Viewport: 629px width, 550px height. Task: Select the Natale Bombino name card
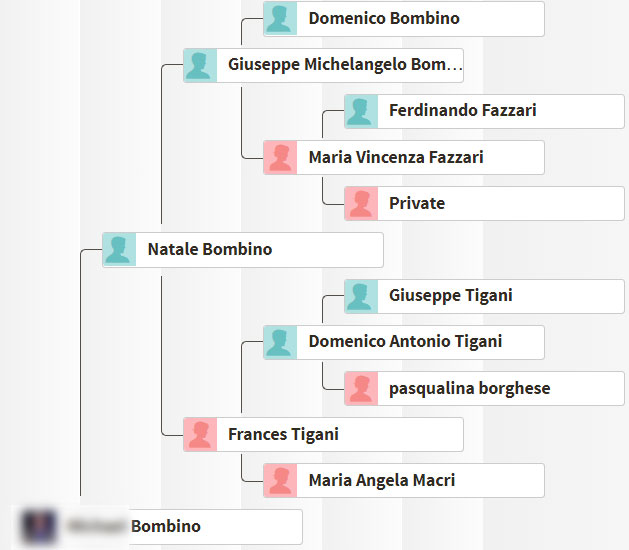pos(243,250)
